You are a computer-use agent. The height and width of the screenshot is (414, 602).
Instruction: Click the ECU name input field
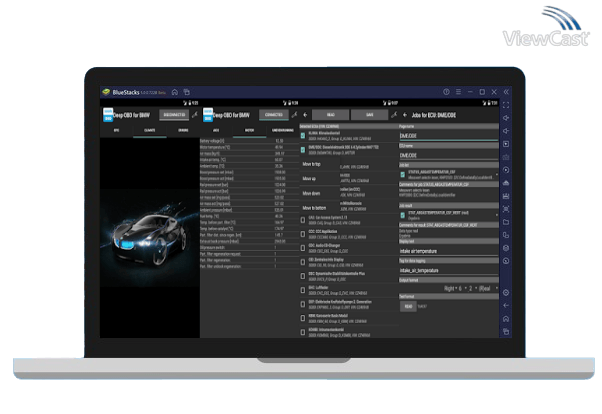pos(448,156)
